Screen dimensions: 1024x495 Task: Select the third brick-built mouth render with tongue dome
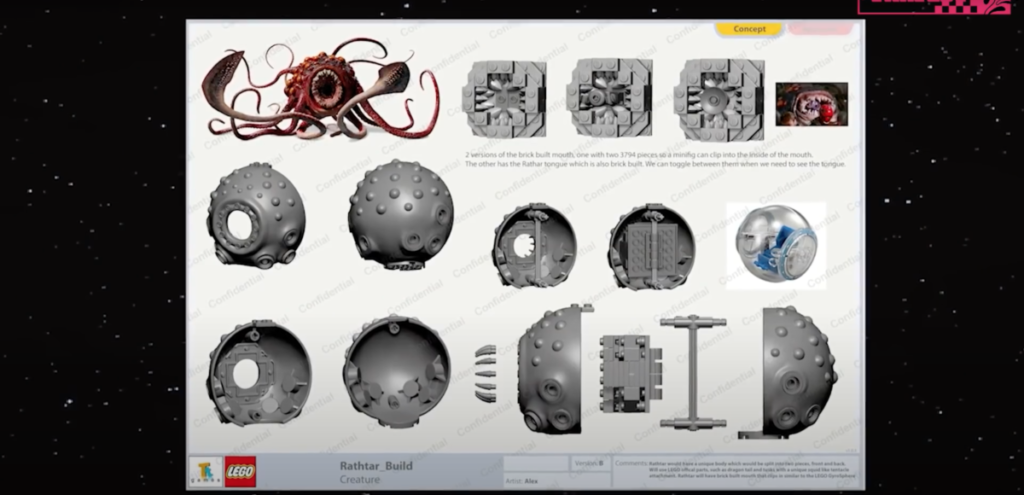pyautogui.click(x=718, y=99)
